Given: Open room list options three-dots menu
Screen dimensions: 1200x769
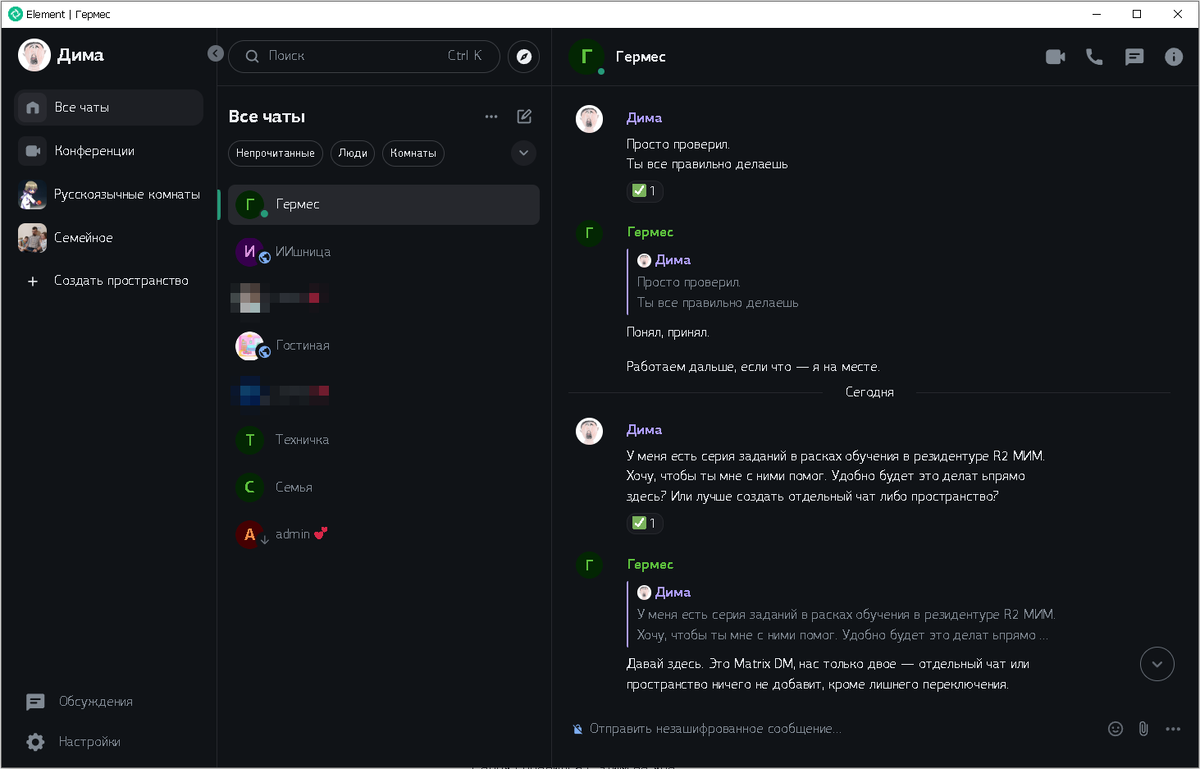Looking at the screenshot, I should coord(491,117).
